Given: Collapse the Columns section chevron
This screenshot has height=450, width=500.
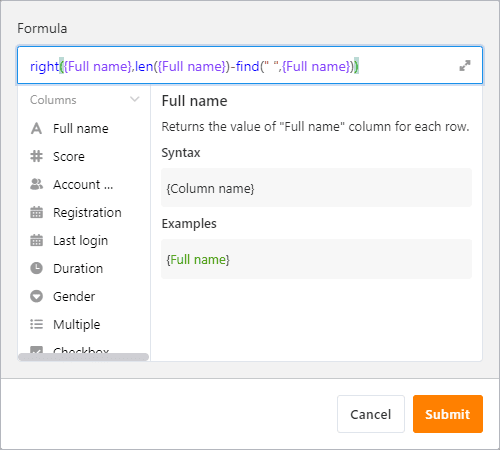Looking at the screenshot, I should click(135, 99).
